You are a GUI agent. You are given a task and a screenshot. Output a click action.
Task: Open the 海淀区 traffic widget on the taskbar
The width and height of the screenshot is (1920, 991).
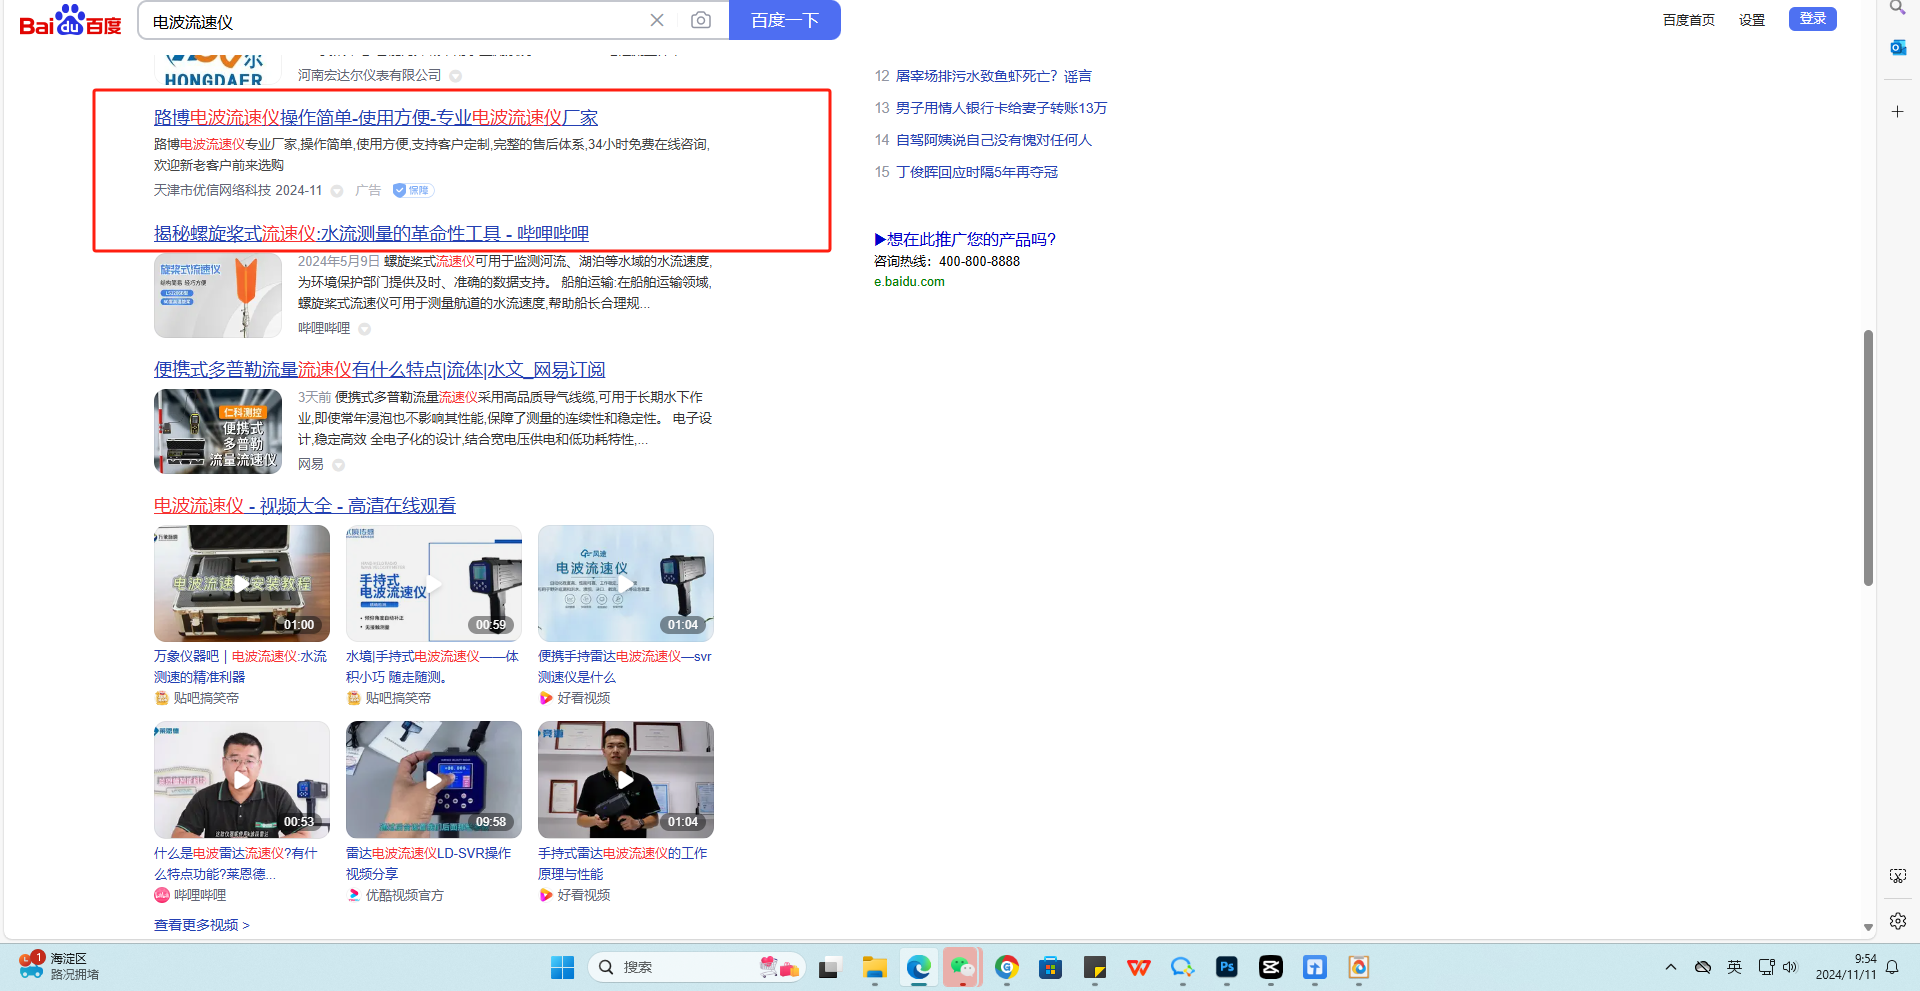coord(60,966)
